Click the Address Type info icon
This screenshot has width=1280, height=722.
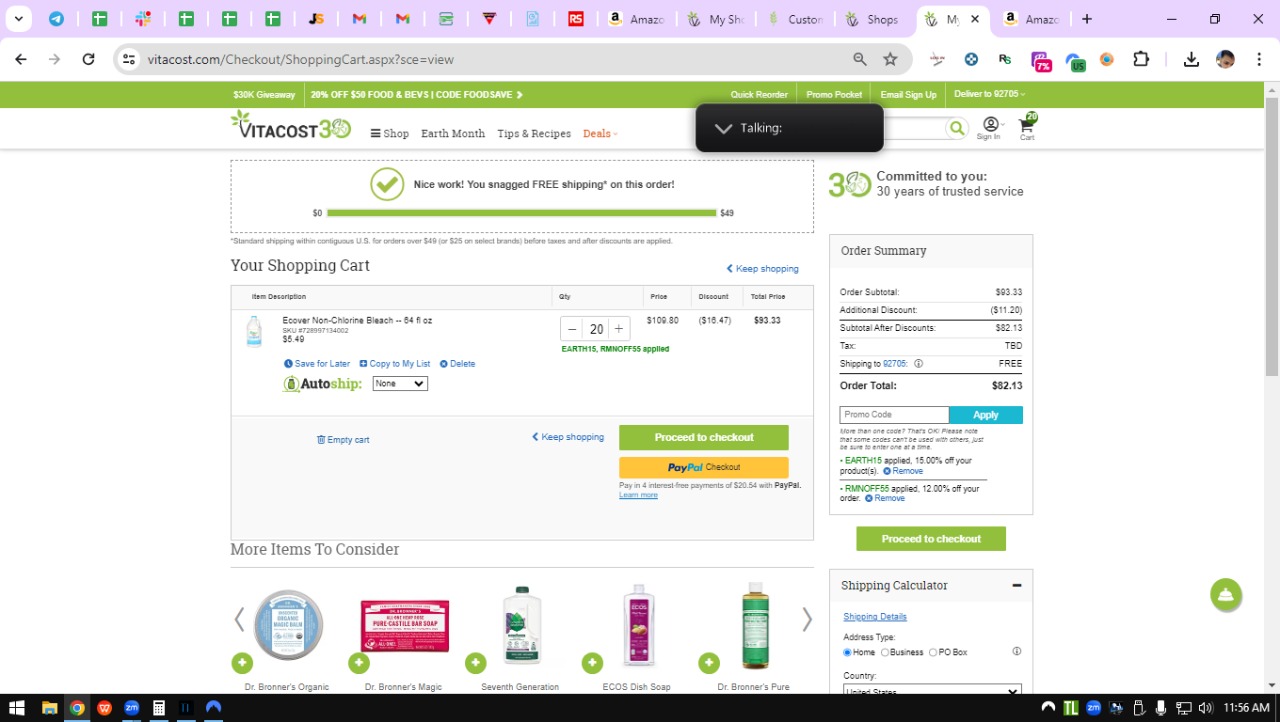click(1016, 652)
